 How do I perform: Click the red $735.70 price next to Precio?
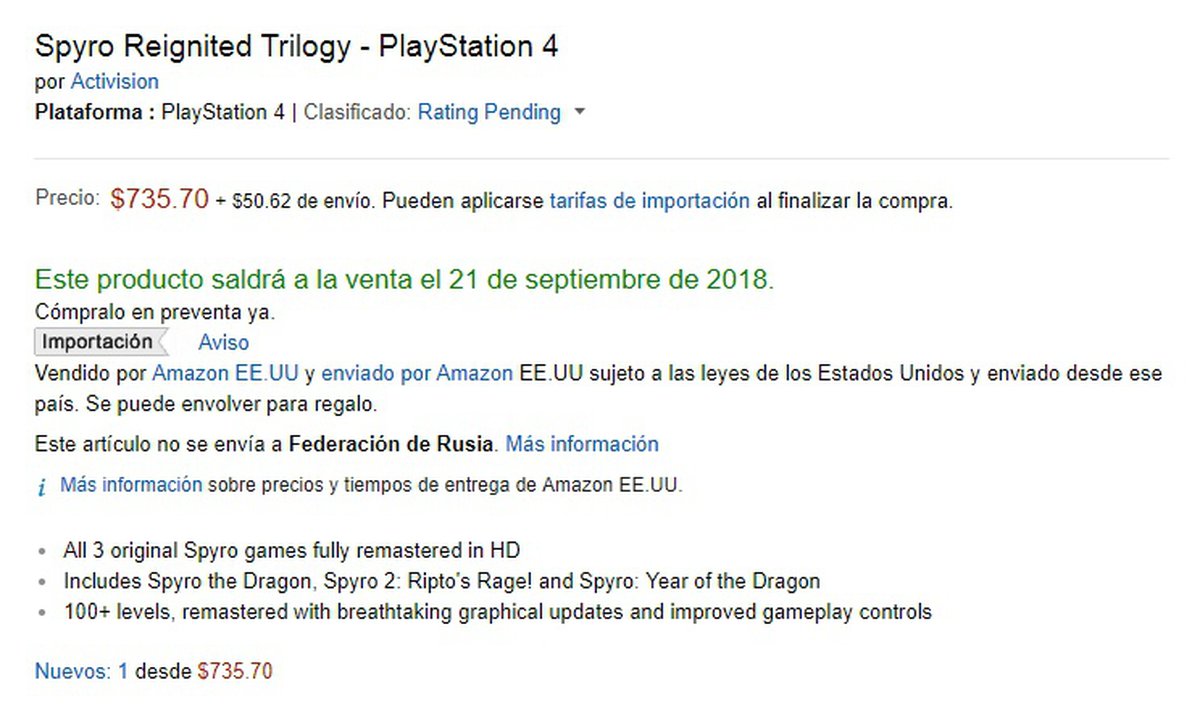[160, 199]
